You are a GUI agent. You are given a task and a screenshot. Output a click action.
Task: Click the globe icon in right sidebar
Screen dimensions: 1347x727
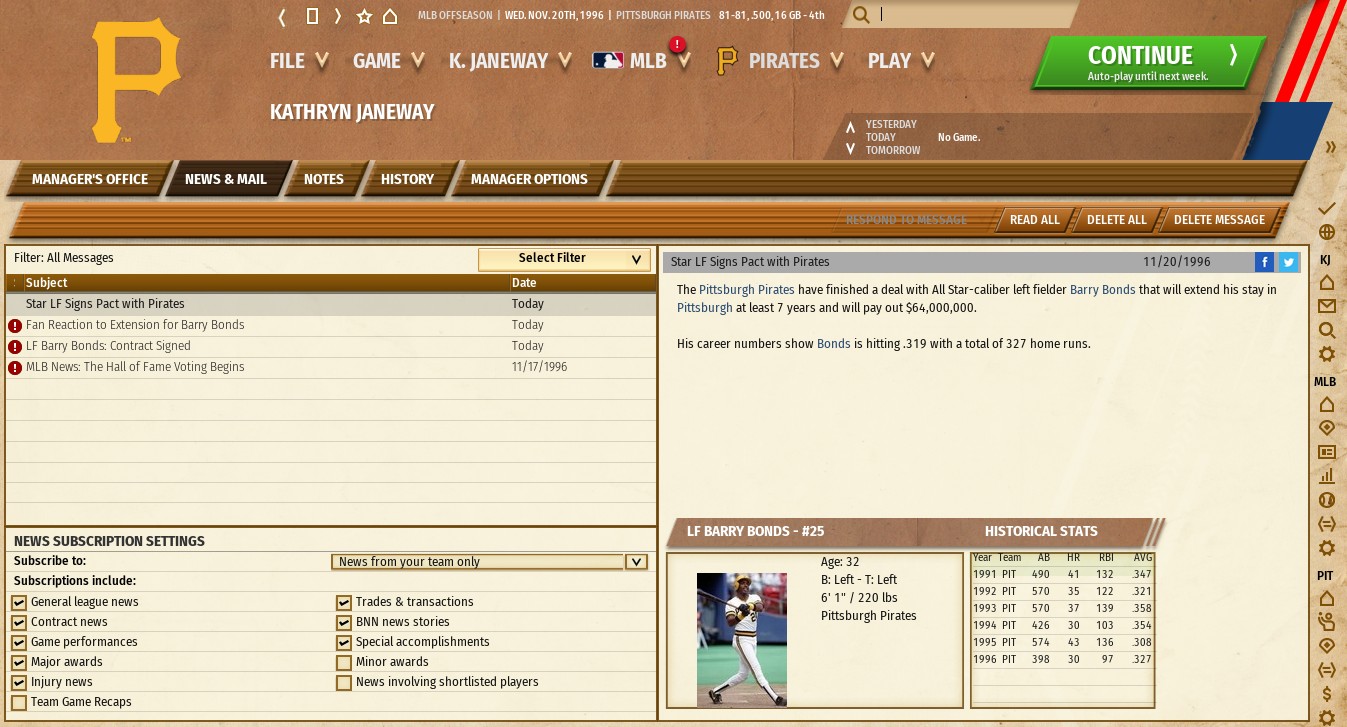coord(1326,232)
